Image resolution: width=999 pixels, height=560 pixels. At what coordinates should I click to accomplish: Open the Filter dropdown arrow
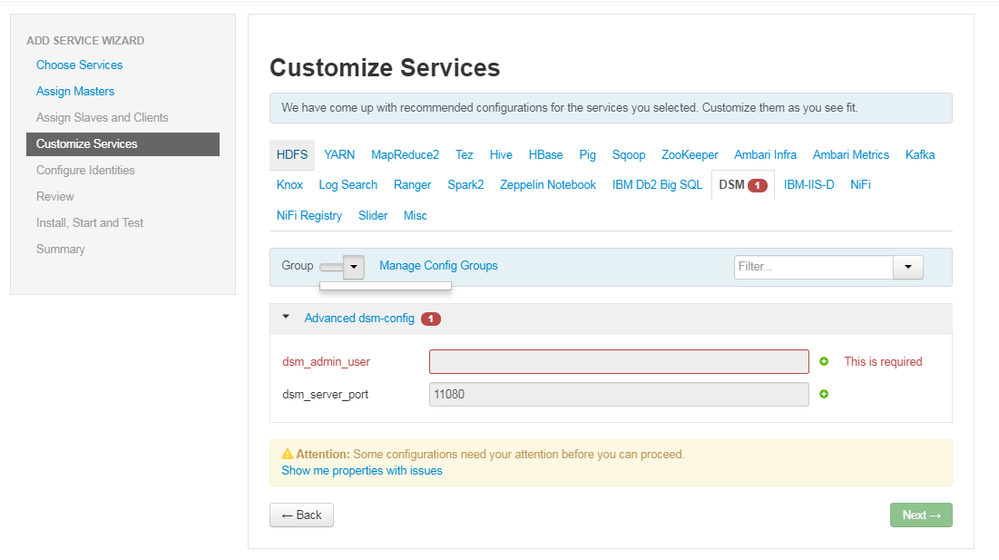[908, 267]
